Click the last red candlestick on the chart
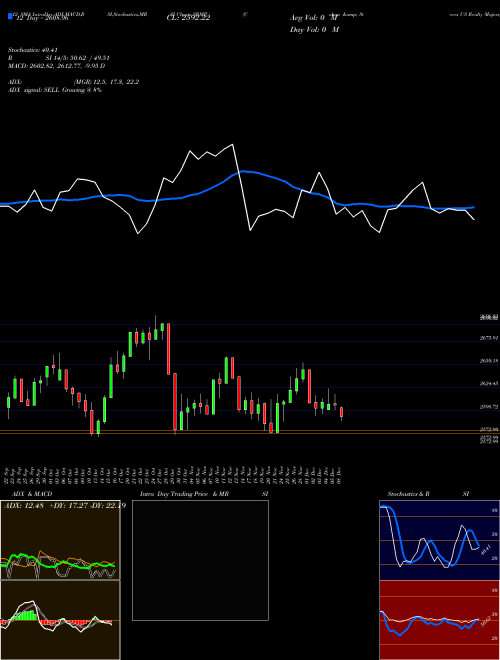The height and width of the screenshot is (660, 500). click(341, 413)
